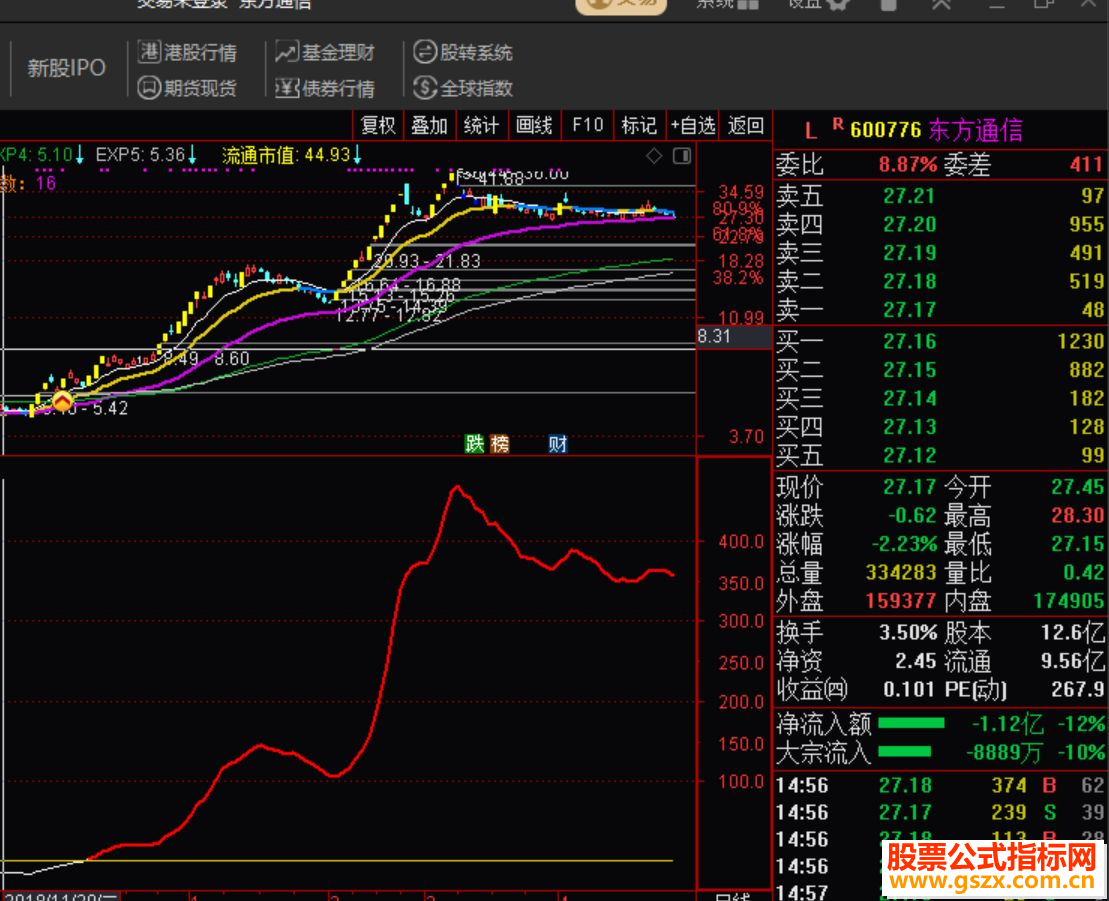Select the 买二 price 27.15

tap(910, 370)
